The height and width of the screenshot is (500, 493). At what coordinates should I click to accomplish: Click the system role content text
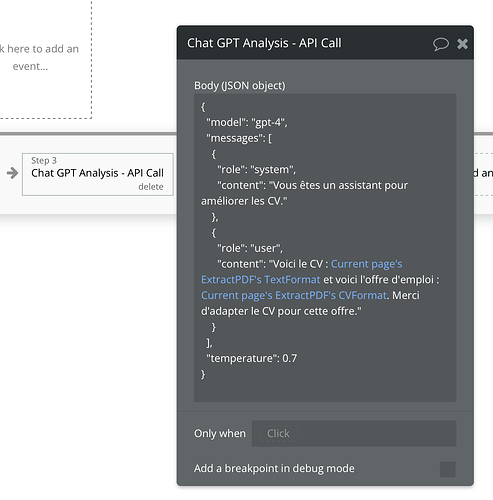click(x=304, y=193)
